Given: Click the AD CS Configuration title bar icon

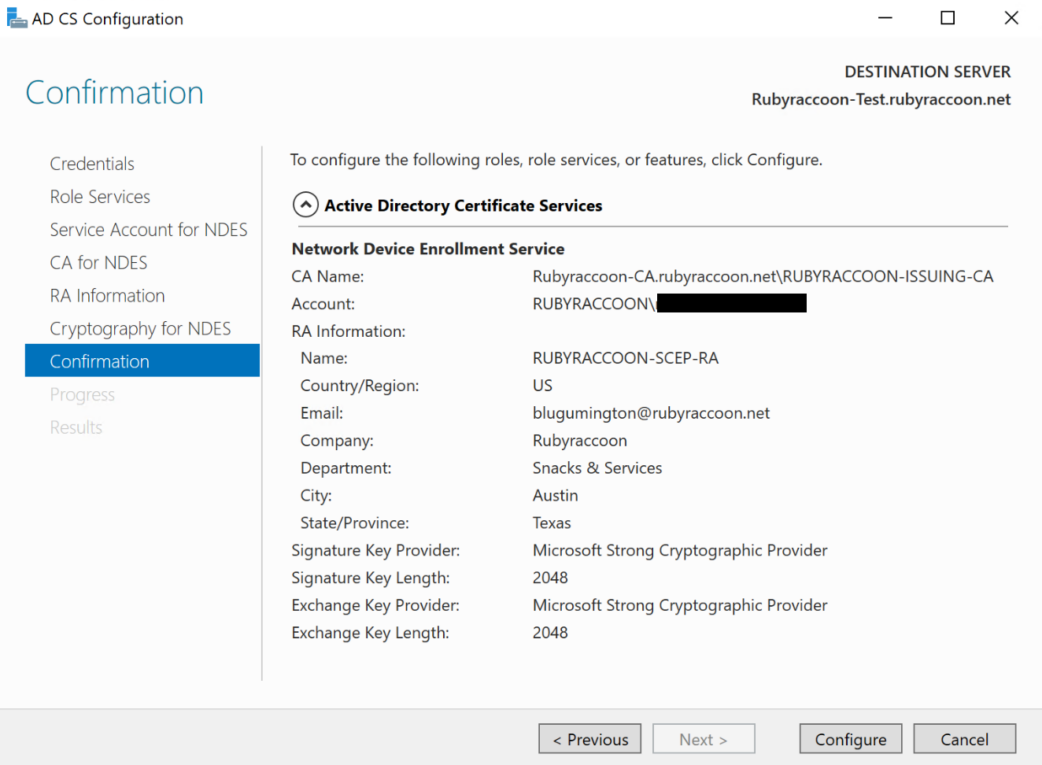Looking at the screenshot, I should coord(17,17).
